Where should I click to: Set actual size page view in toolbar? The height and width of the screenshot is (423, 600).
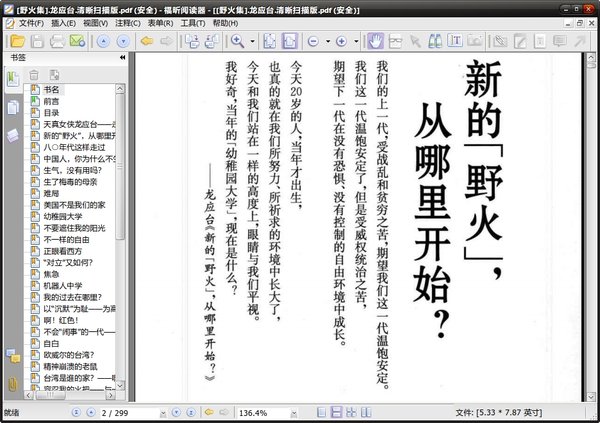tap(270, 41)
